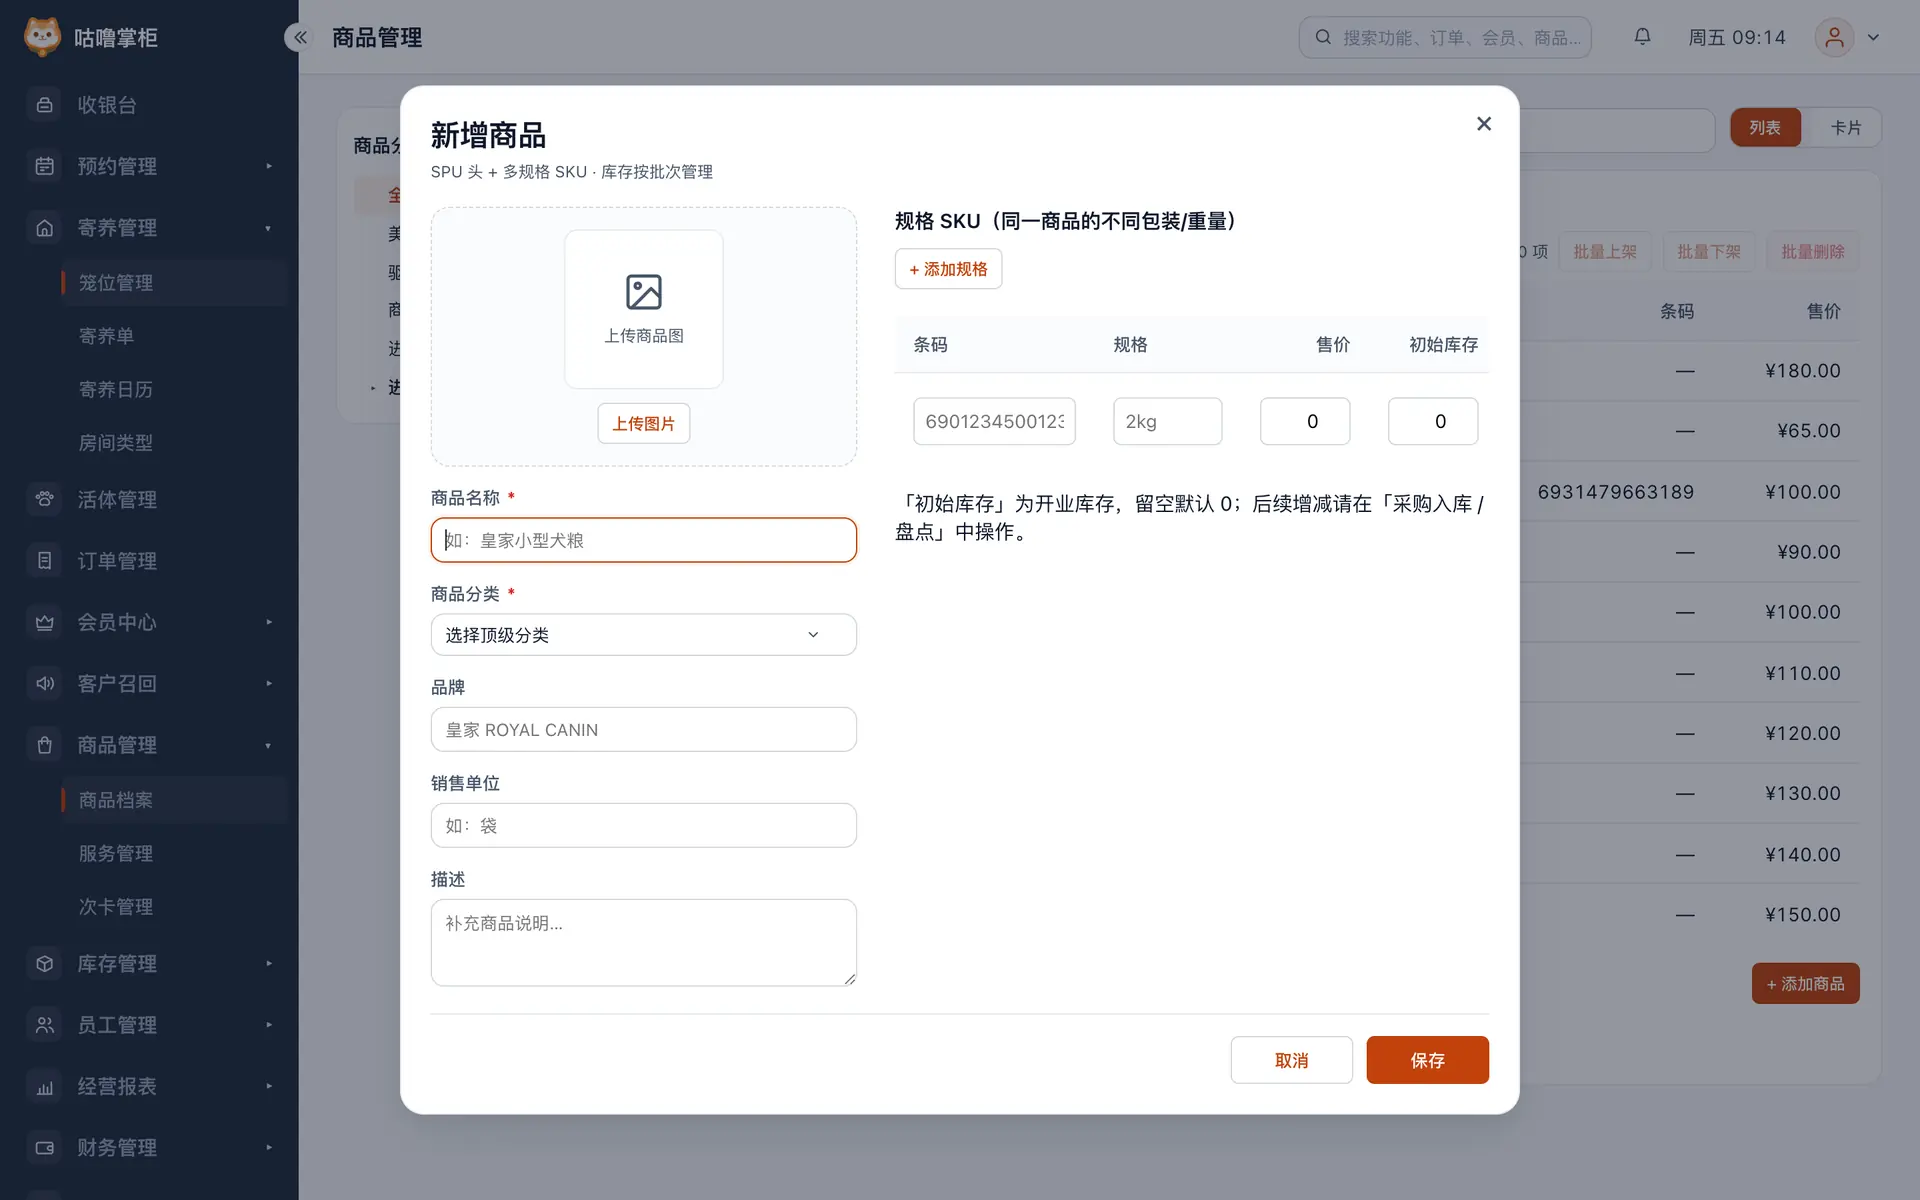Open notifications bell icon

click(1642, 37)
